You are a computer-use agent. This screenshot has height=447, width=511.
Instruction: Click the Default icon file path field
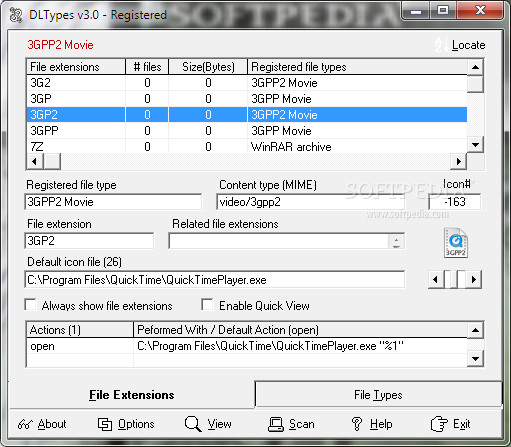click(215, 280)
